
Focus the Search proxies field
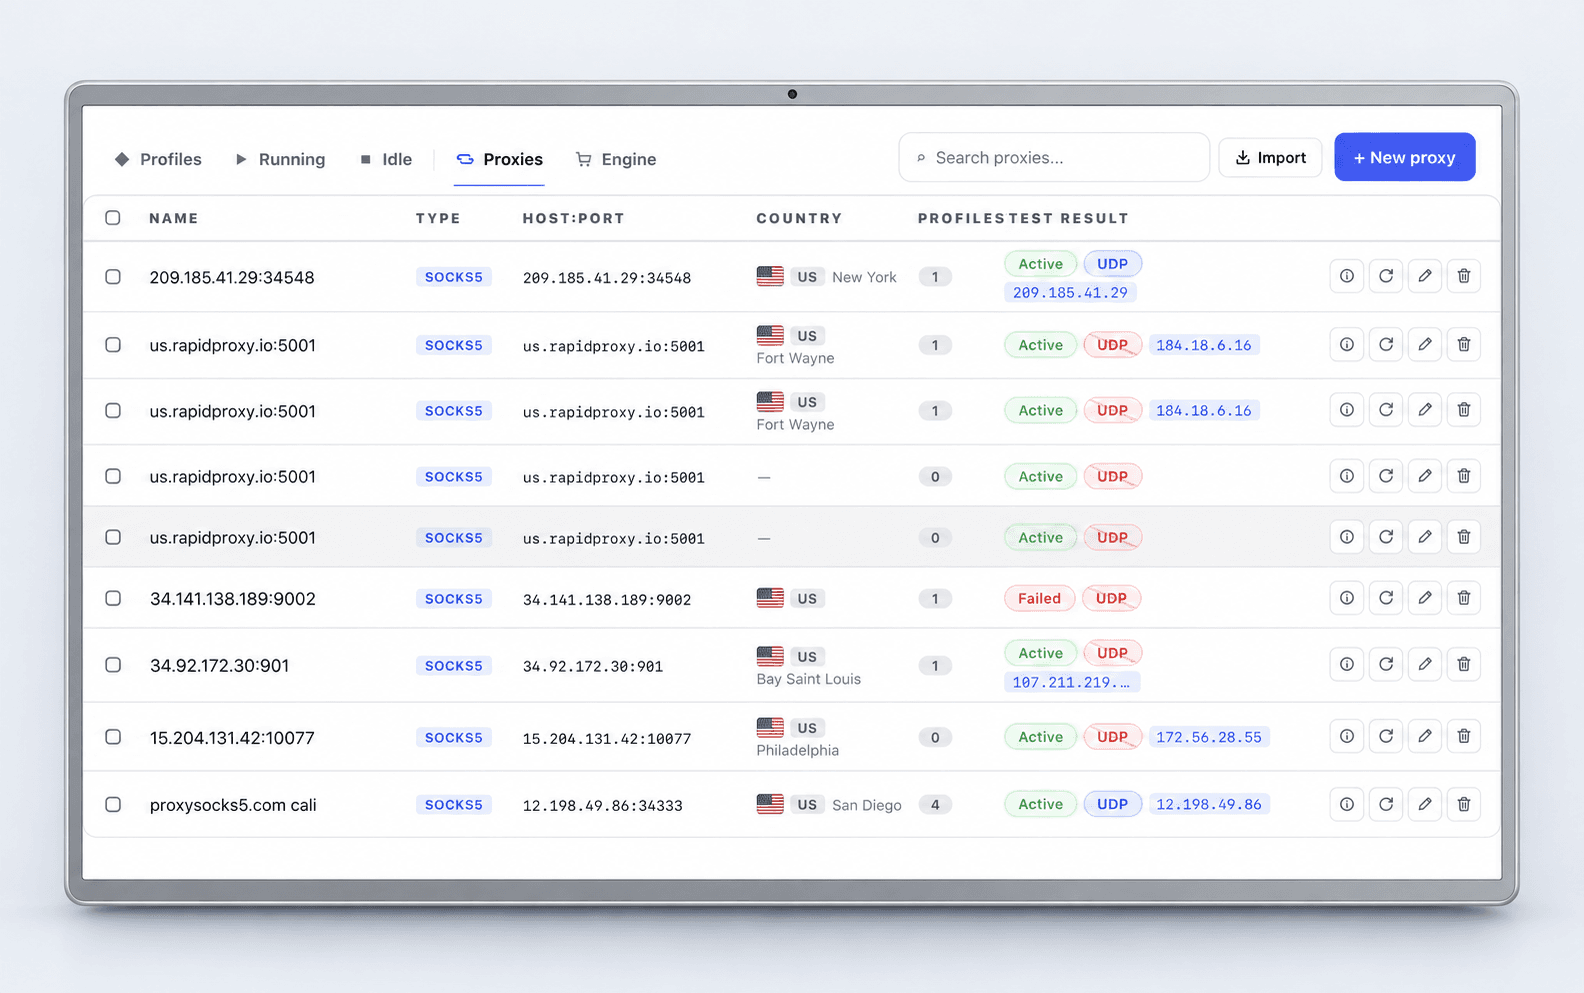(1054, 158)
